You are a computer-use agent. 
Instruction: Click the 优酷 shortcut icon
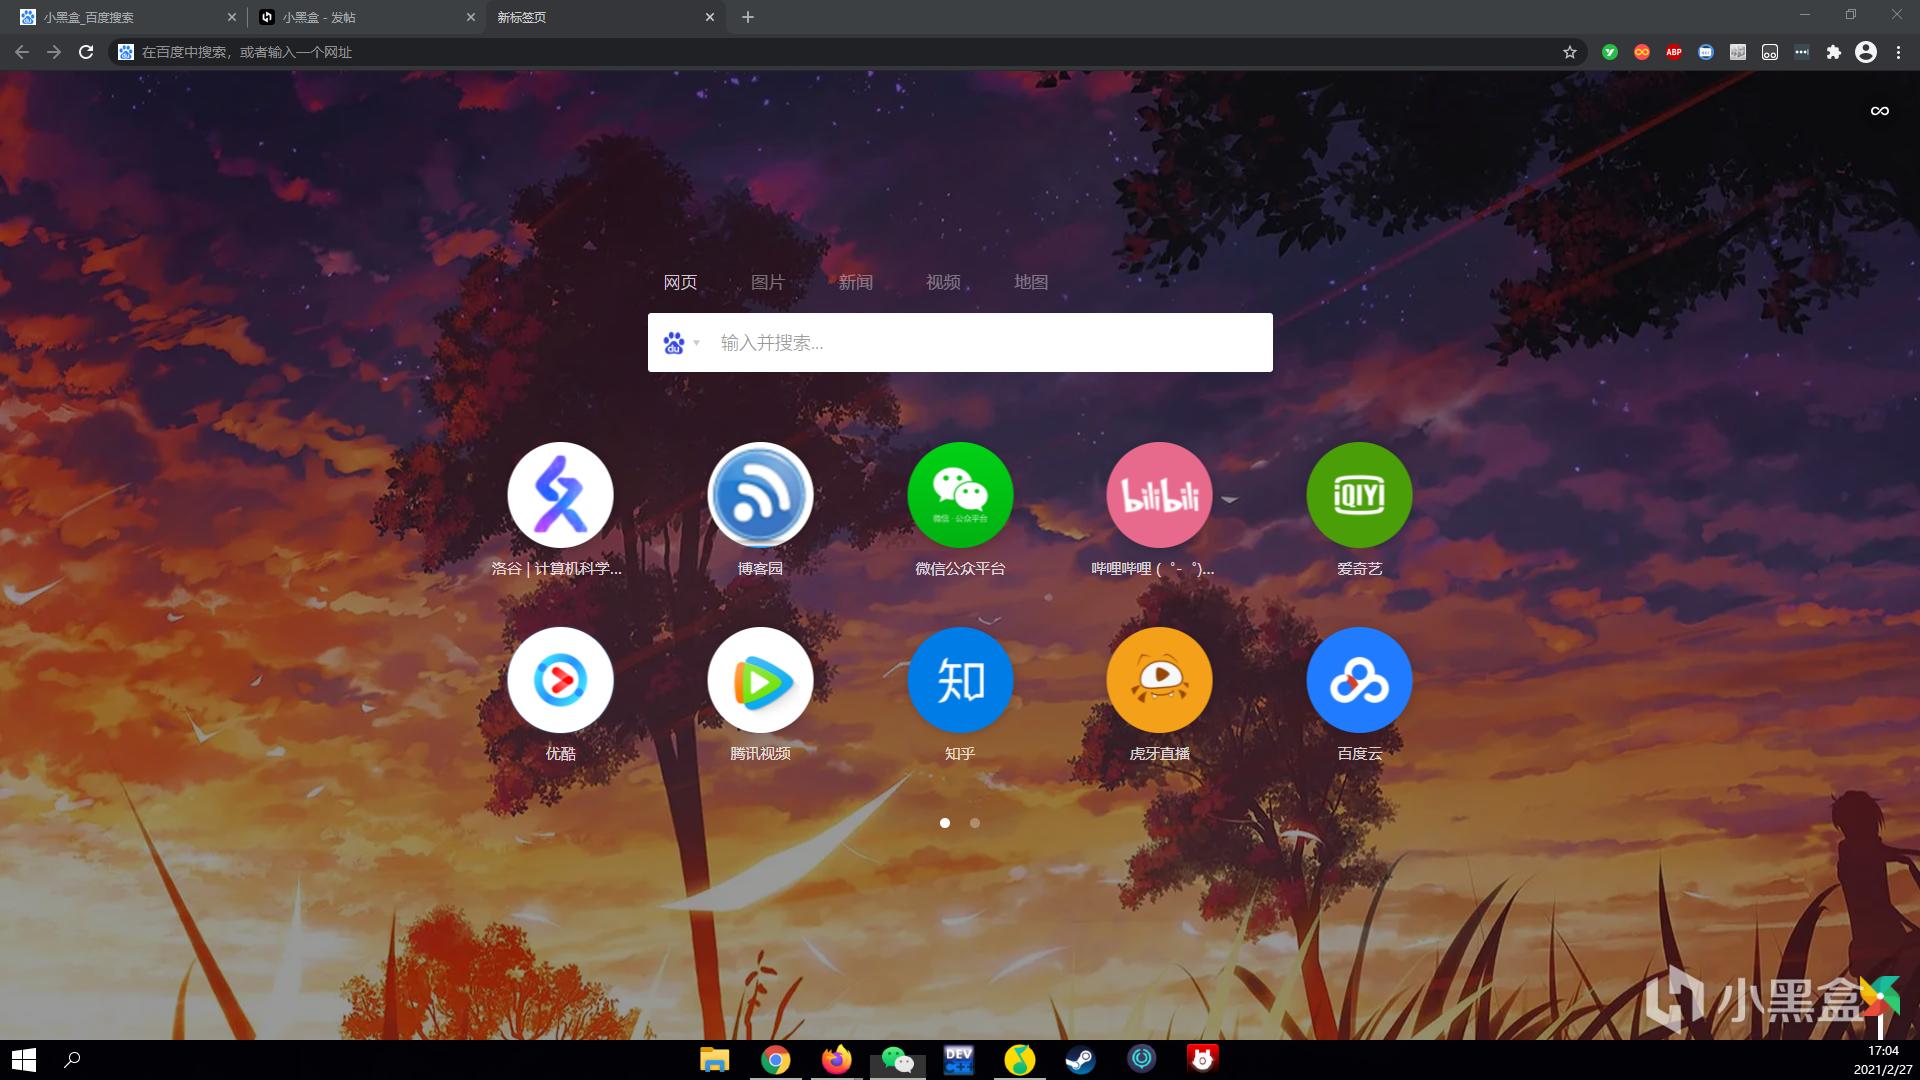point(560,680)
